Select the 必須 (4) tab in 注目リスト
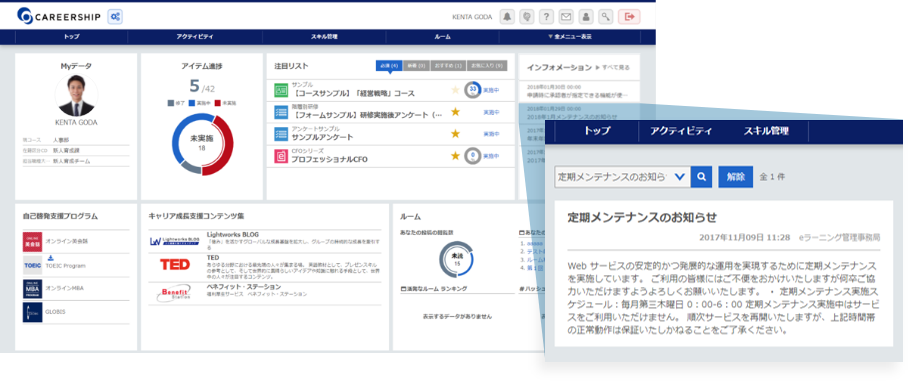Screen dimensions: 915x388 coord(389,66)
